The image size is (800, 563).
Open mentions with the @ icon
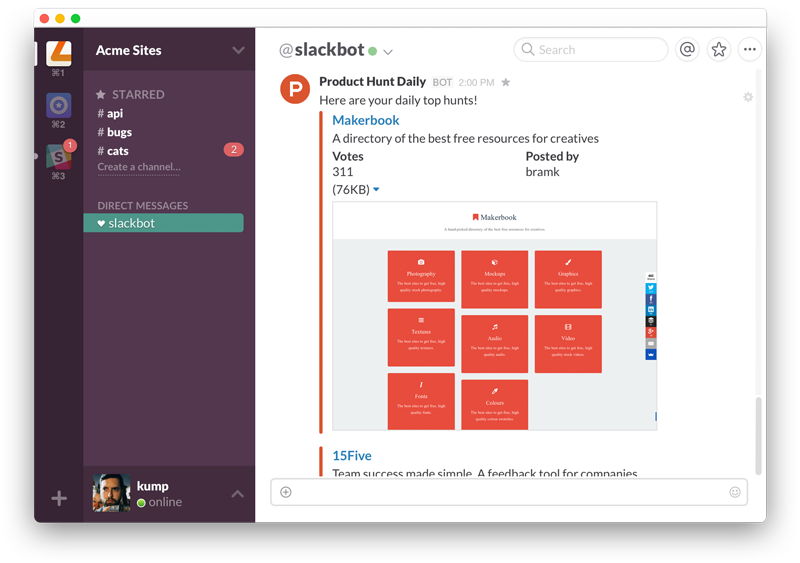687,50
